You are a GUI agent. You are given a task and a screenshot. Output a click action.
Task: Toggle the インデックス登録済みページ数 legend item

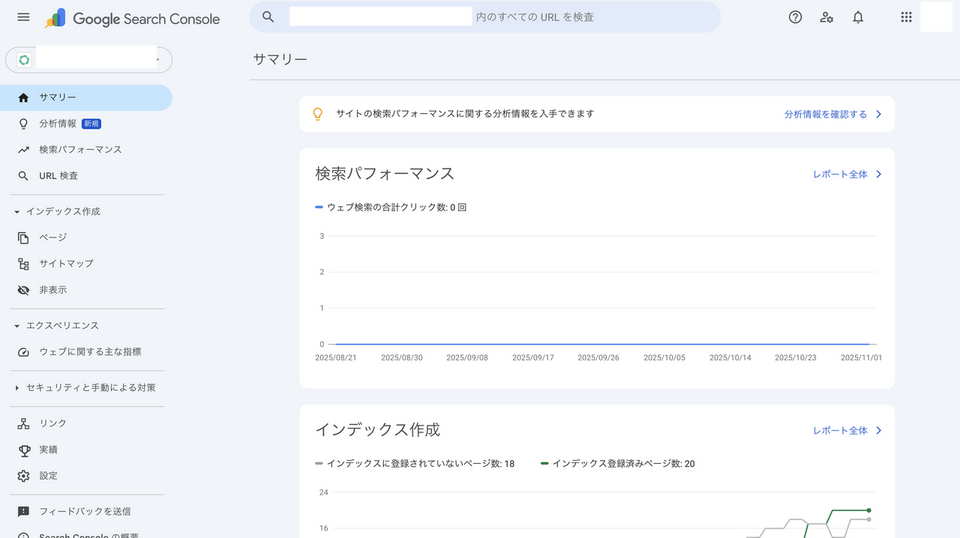coord(617,464)
